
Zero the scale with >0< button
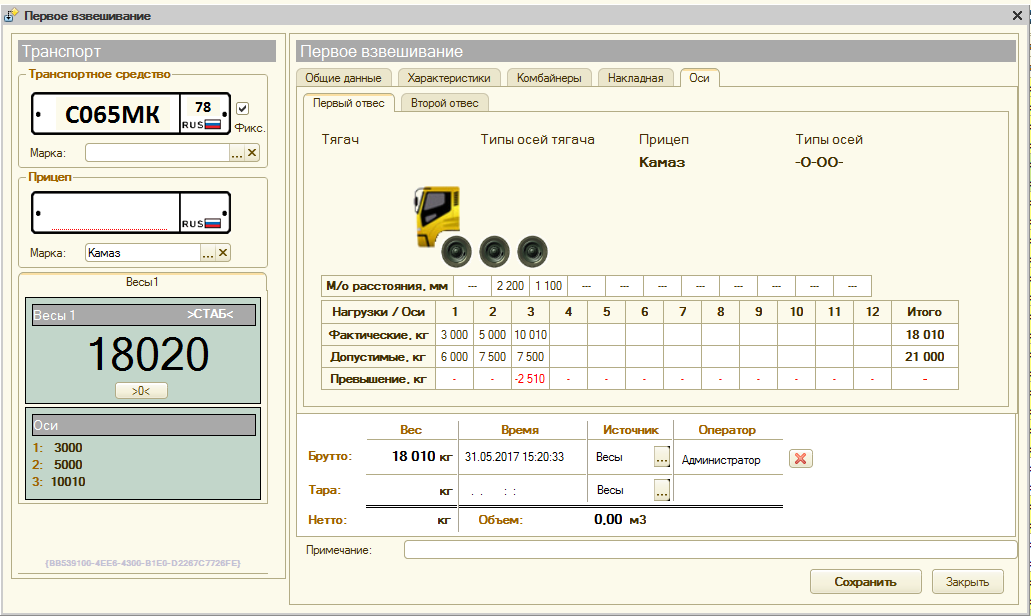141,390
